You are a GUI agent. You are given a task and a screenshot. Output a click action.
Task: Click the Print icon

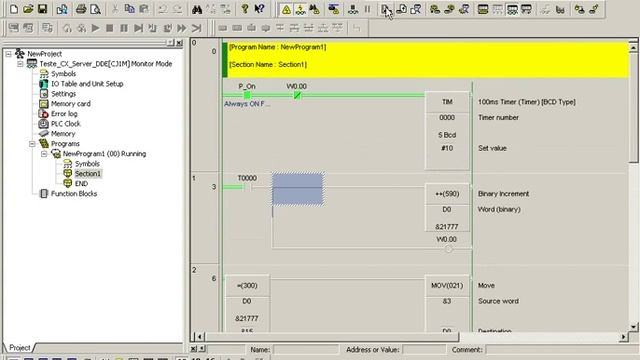point(81,9)
